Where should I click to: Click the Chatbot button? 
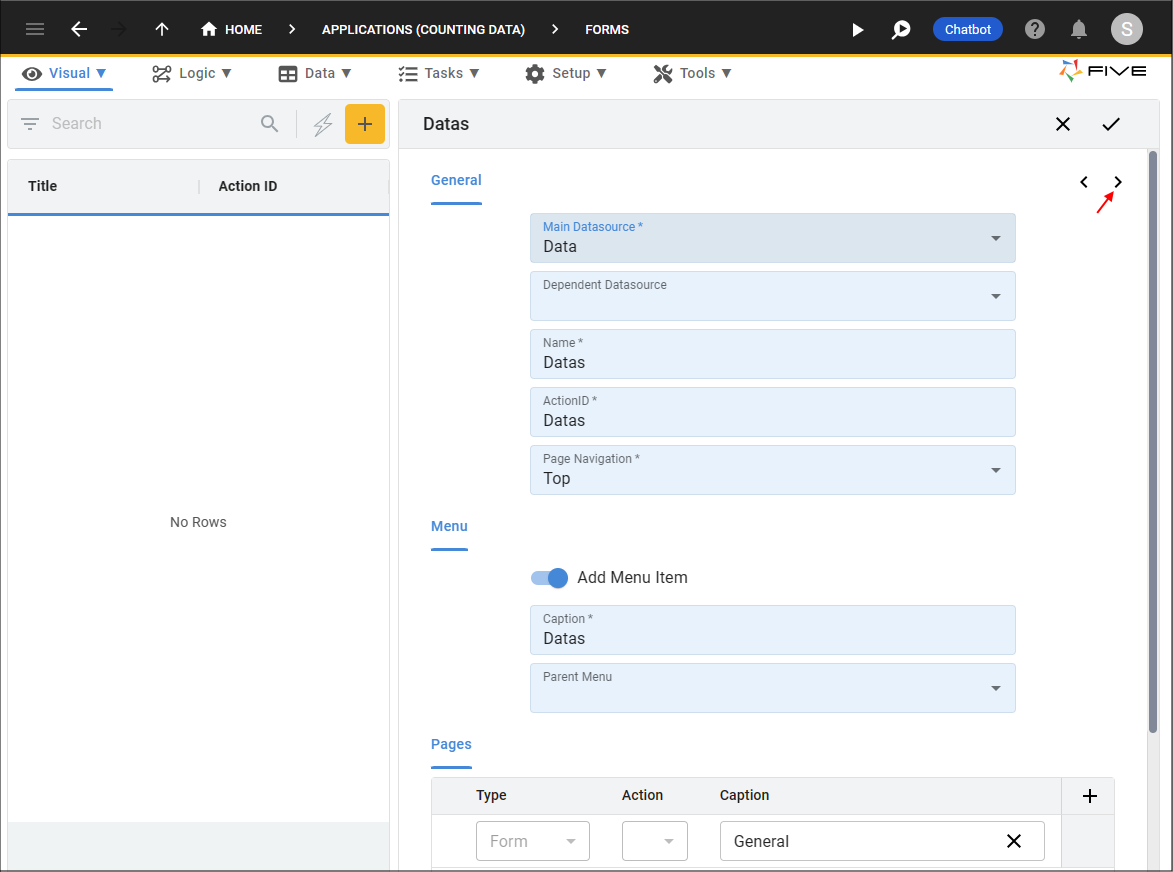tap(967, 29)
